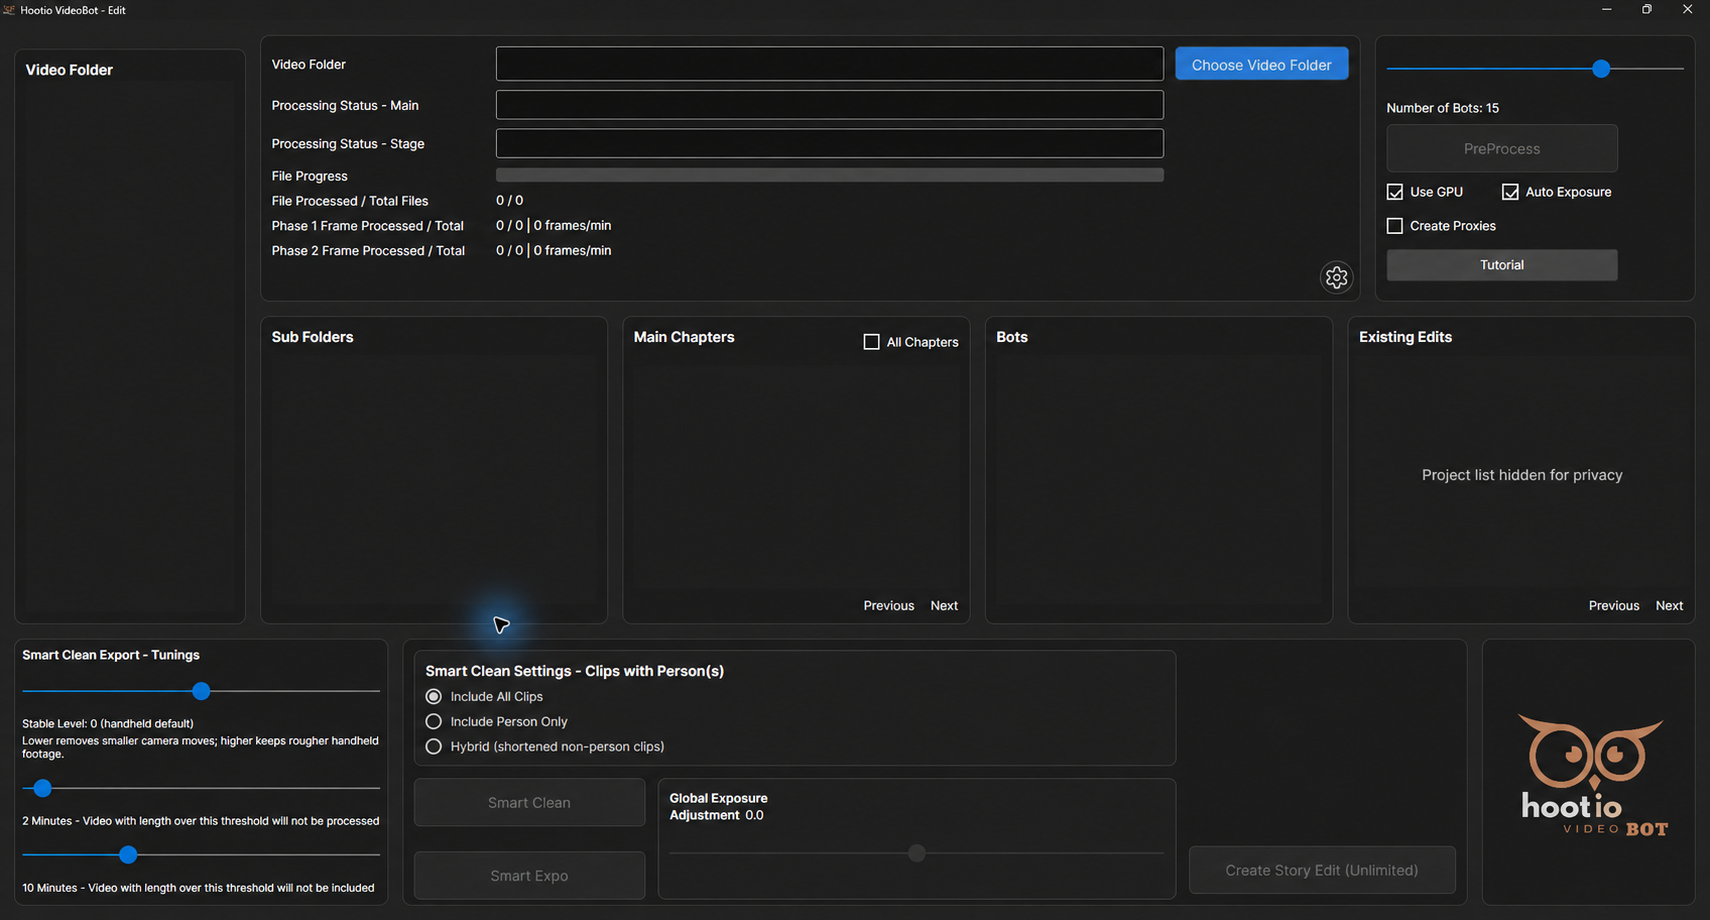Check the All Chapters box
The height and width of the screenshot is (920, 1710).
[x=871, y=342]
